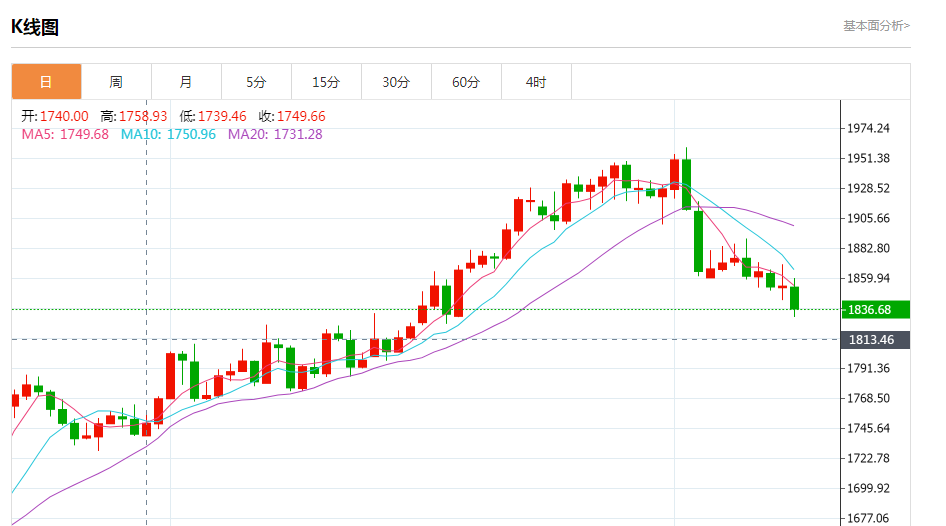Click the last green candlestick on the right

[x=795, y=298]
